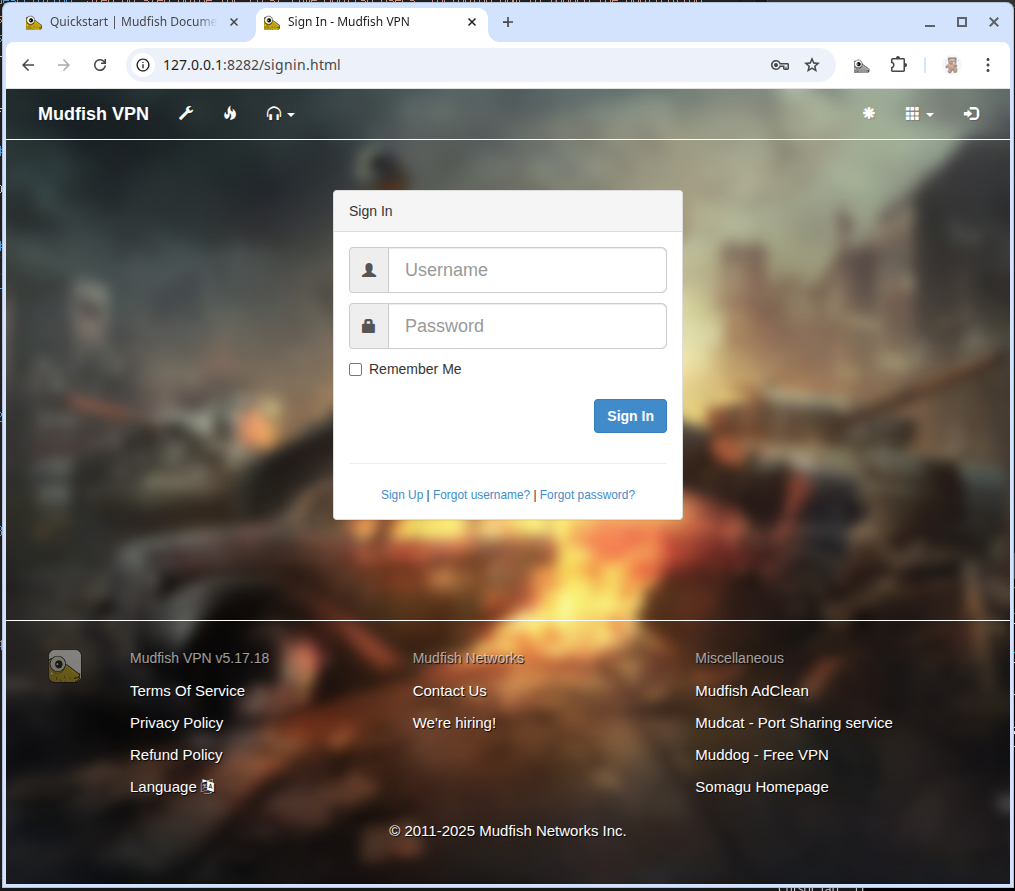View site information icon in address bar
This screenshot has width=1015, height=891.
[x=143, y=65]
